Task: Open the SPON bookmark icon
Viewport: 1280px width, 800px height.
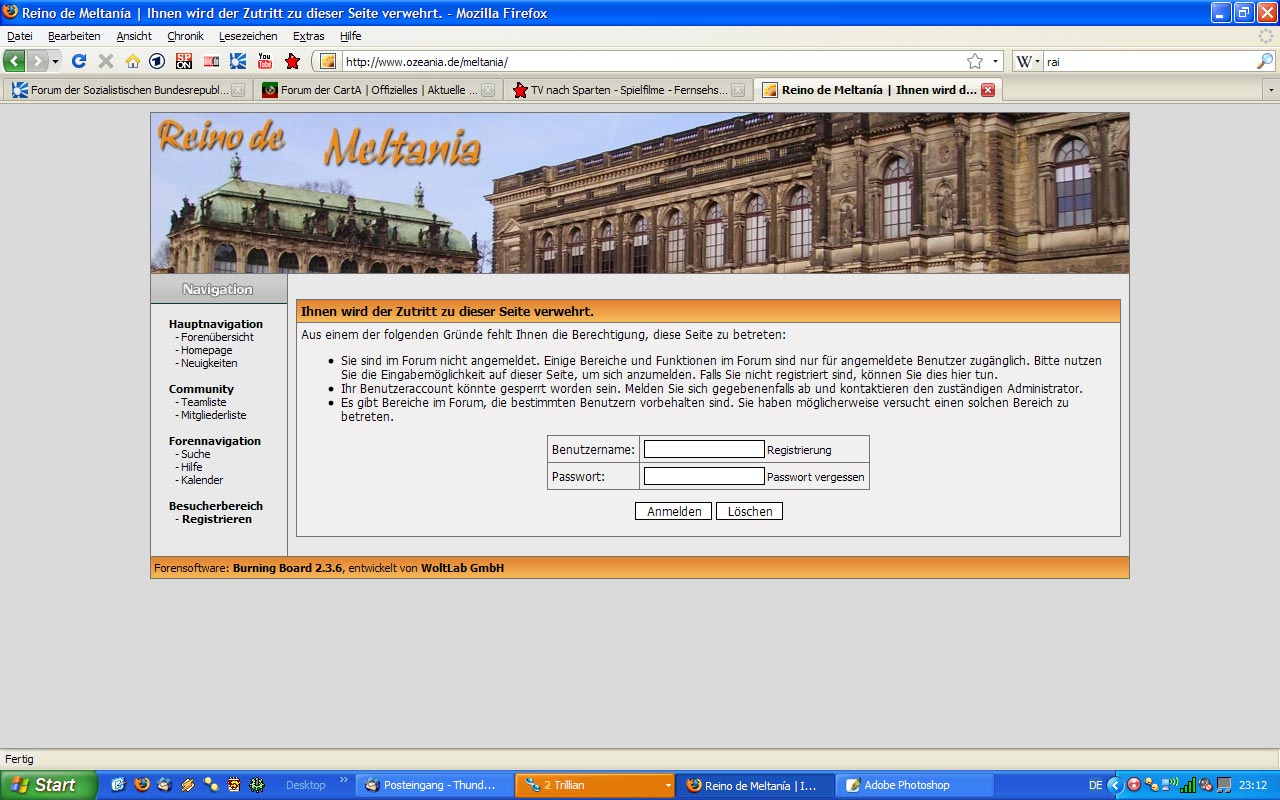Action: tap(184, 61)
